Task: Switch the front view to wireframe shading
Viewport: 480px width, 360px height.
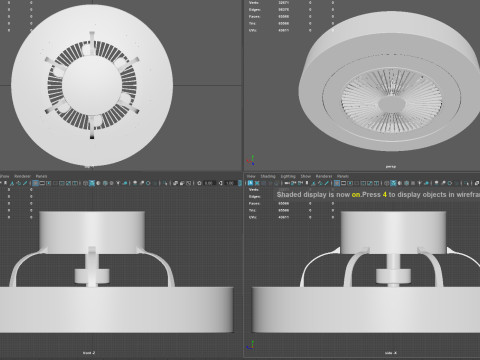Action: click(x=85, y=183)
